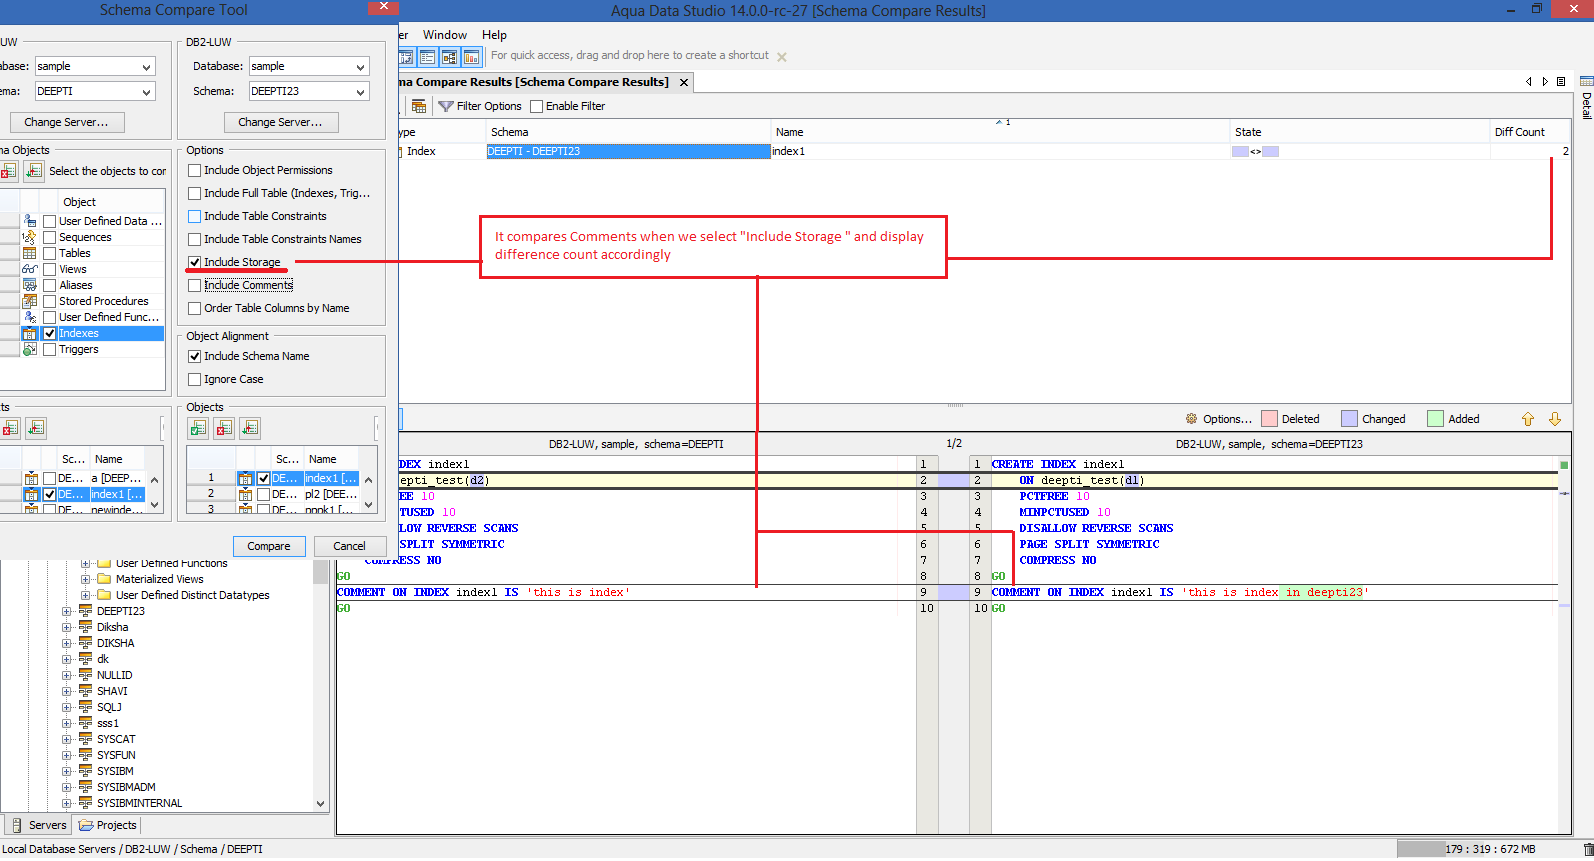The height and width of the screenshot is (861, 1594).
Task: Enable Include Full Table option
Action: tap(195, 194)
